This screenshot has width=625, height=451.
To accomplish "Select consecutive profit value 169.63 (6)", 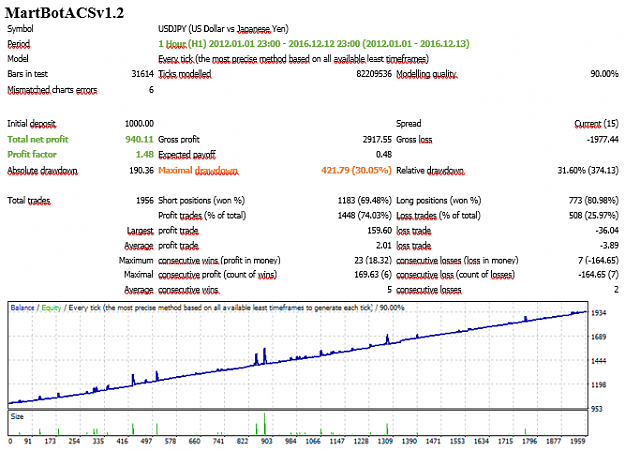I will coord(373,275).
